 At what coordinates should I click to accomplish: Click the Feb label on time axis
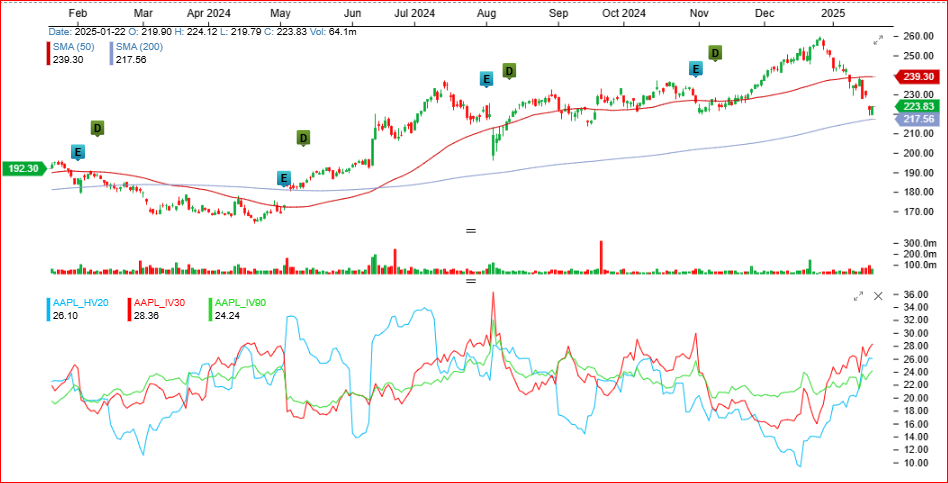click(x=76, y=13)
